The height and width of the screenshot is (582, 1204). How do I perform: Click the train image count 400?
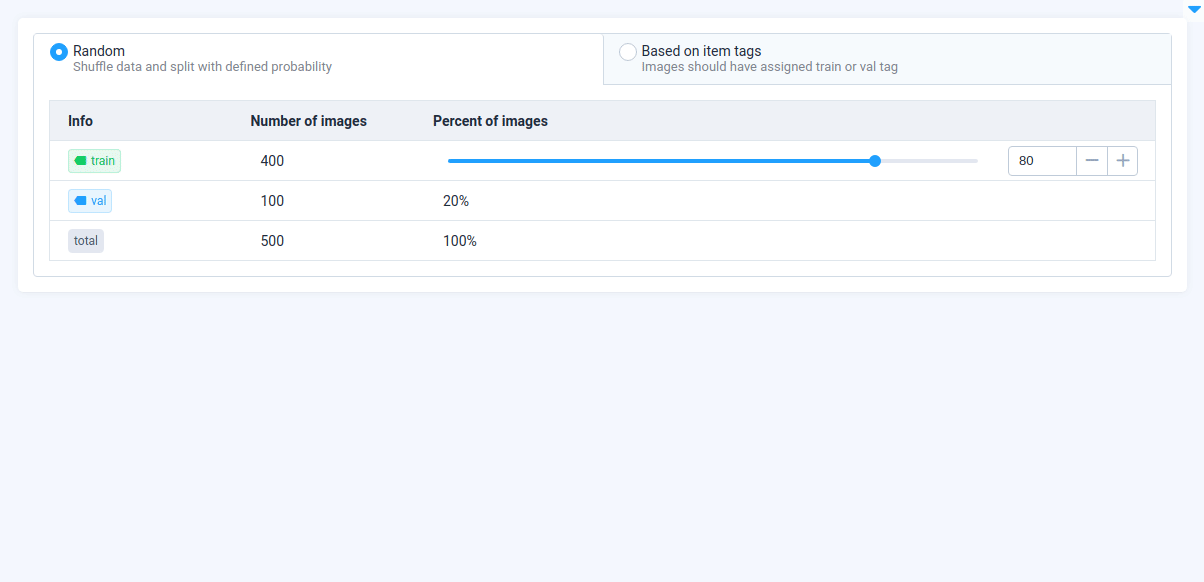pos(272,161)
